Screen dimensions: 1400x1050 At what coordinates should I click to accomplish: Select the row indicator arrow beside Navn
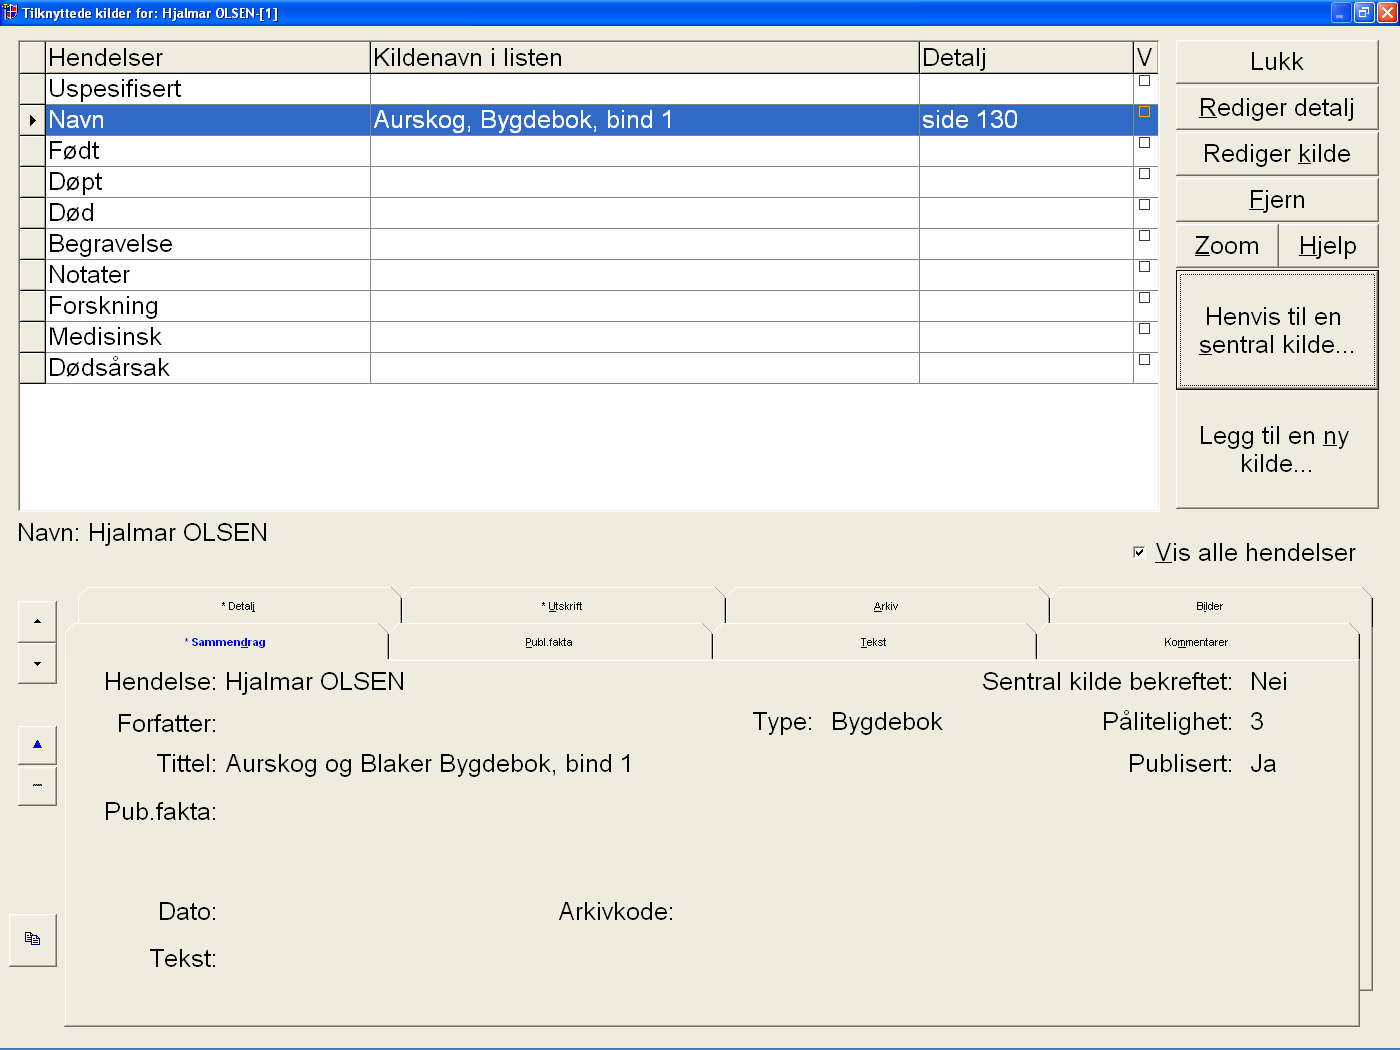pos(32,120)
